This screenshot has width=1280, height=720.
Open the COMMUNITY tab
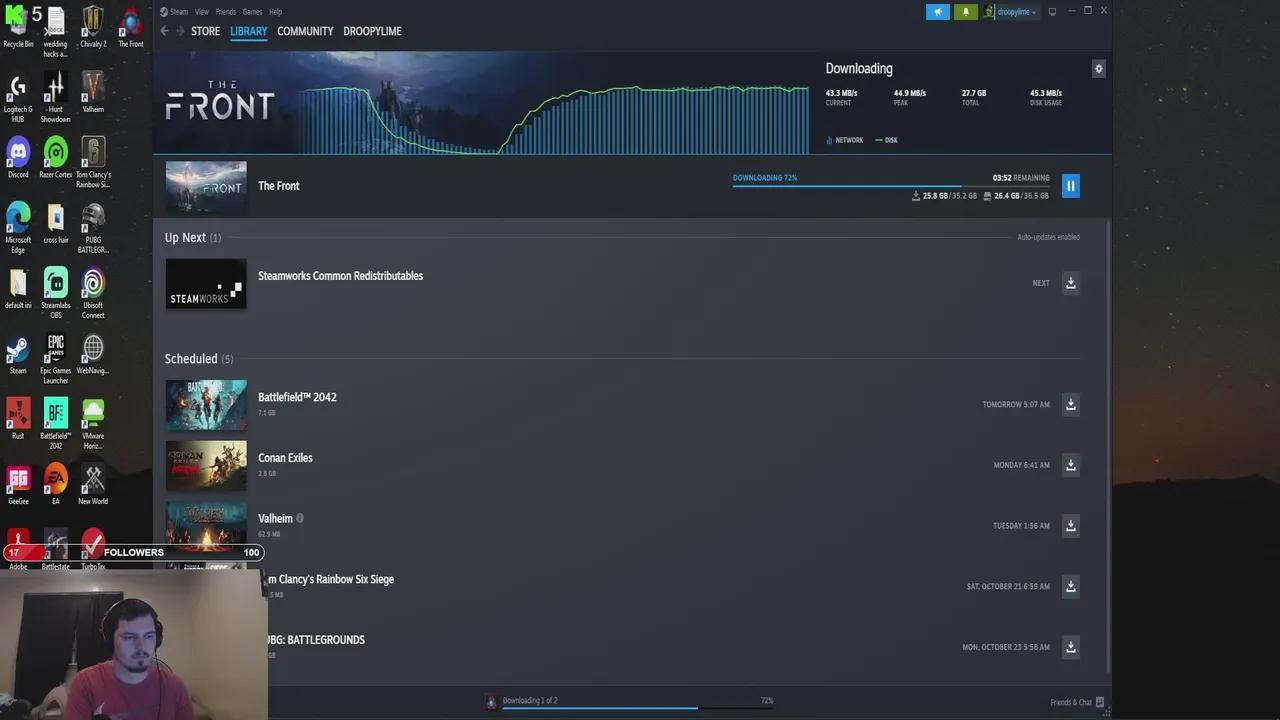click(x=305, y=31)
